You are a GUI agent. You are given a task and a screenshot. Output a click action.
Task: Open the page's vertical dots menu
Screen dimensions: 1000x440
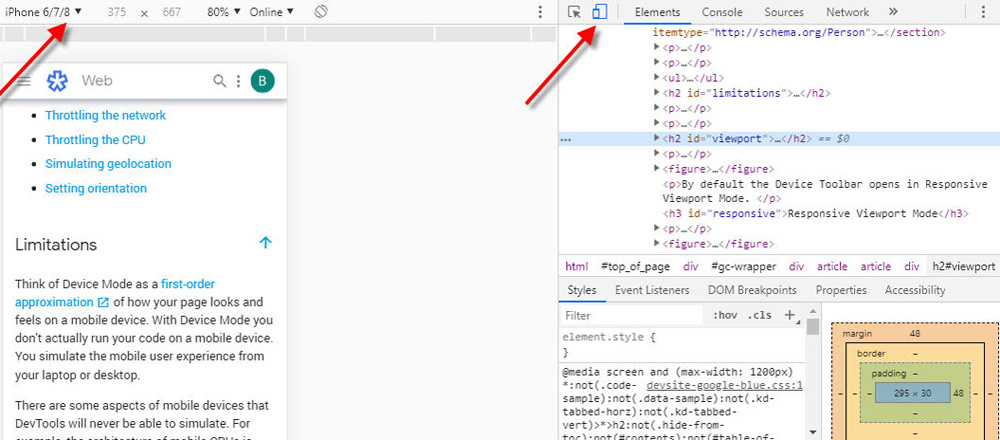[x=239, y=81]
